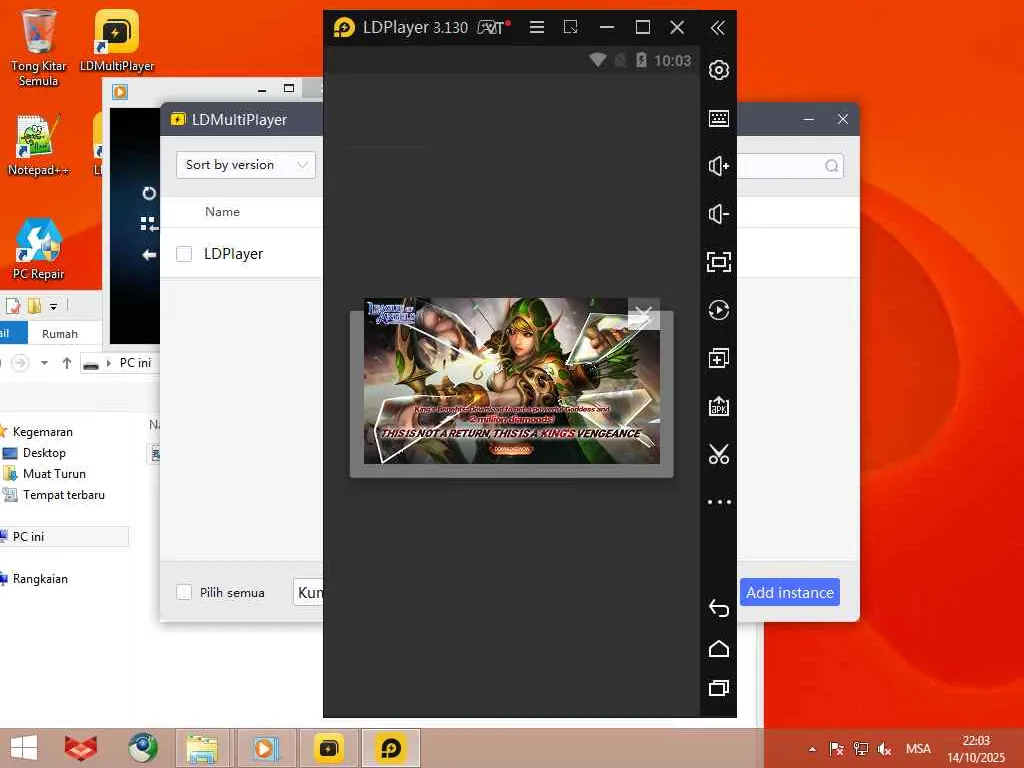This screenshot has height=768, width=1024.
Task: Switch to LDPlayer taskbar button
Action: coord(391,748)
